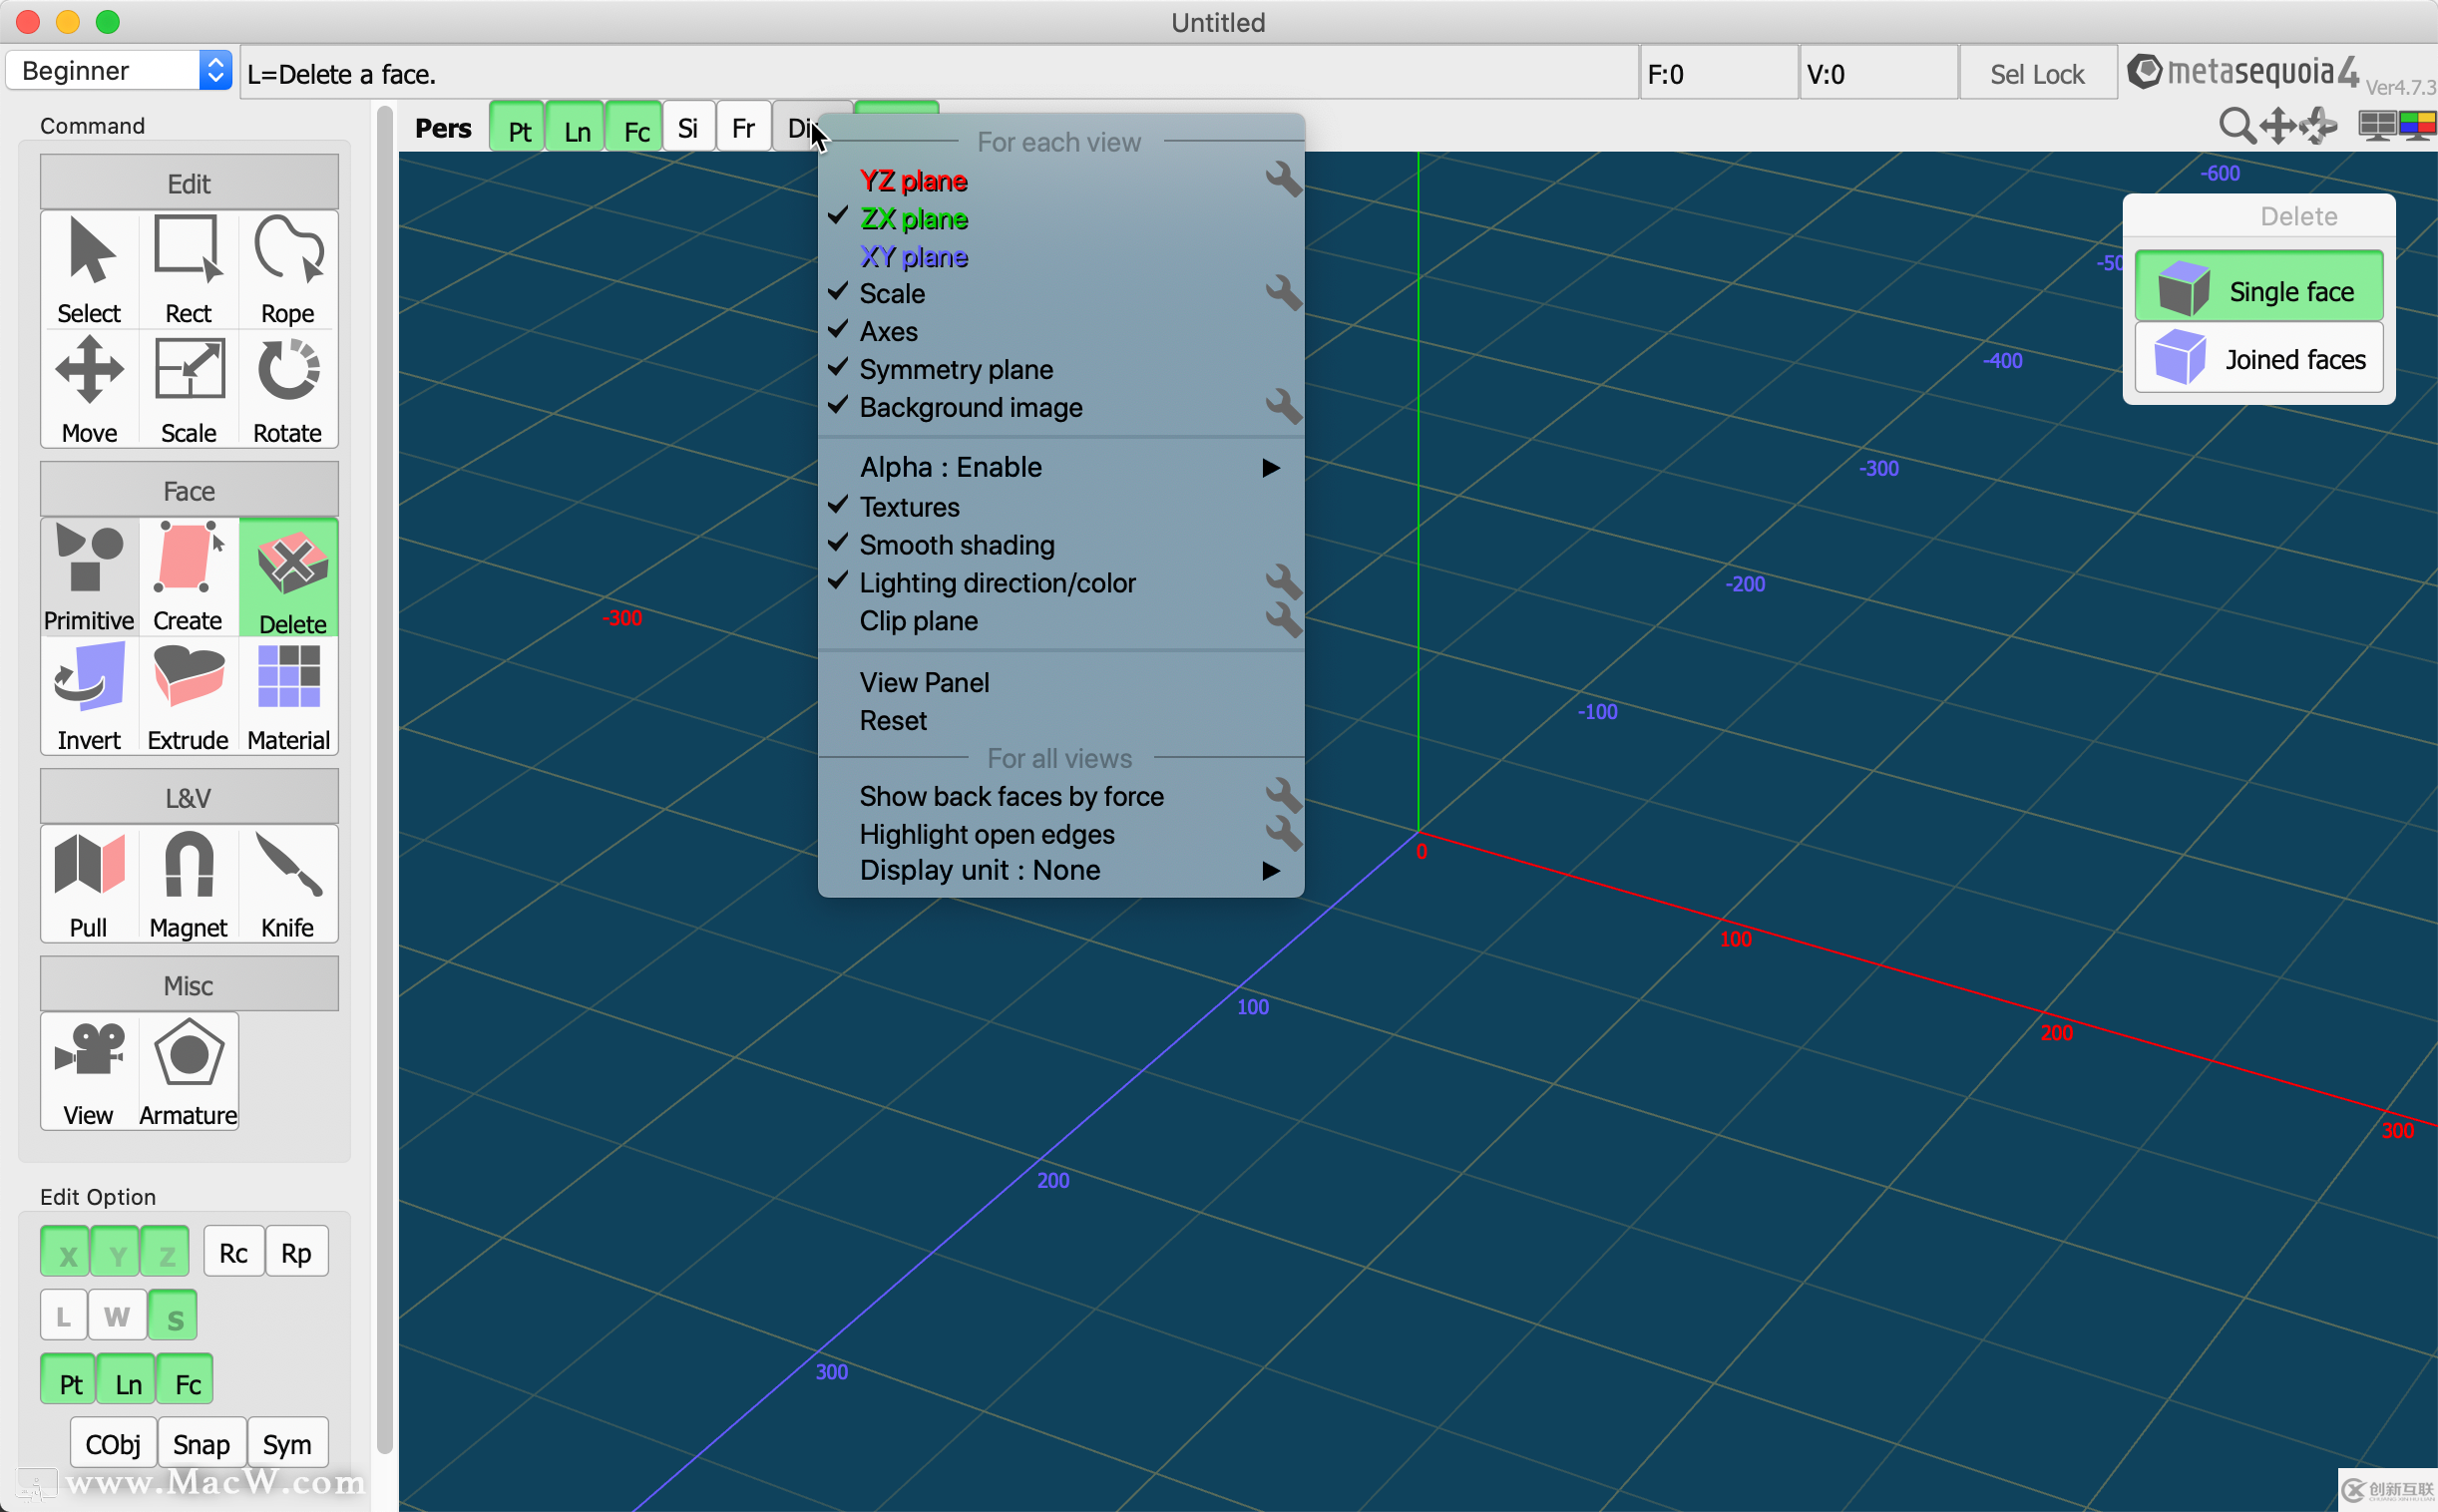Open View Panel from menu

1061,682
